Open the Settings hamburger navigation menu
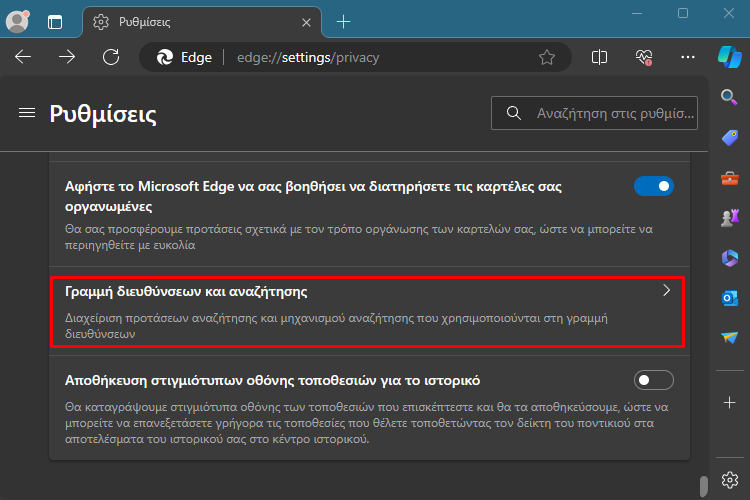Viewport: 750px width, 500px height. pyautogui.click(x=27, y=113)
